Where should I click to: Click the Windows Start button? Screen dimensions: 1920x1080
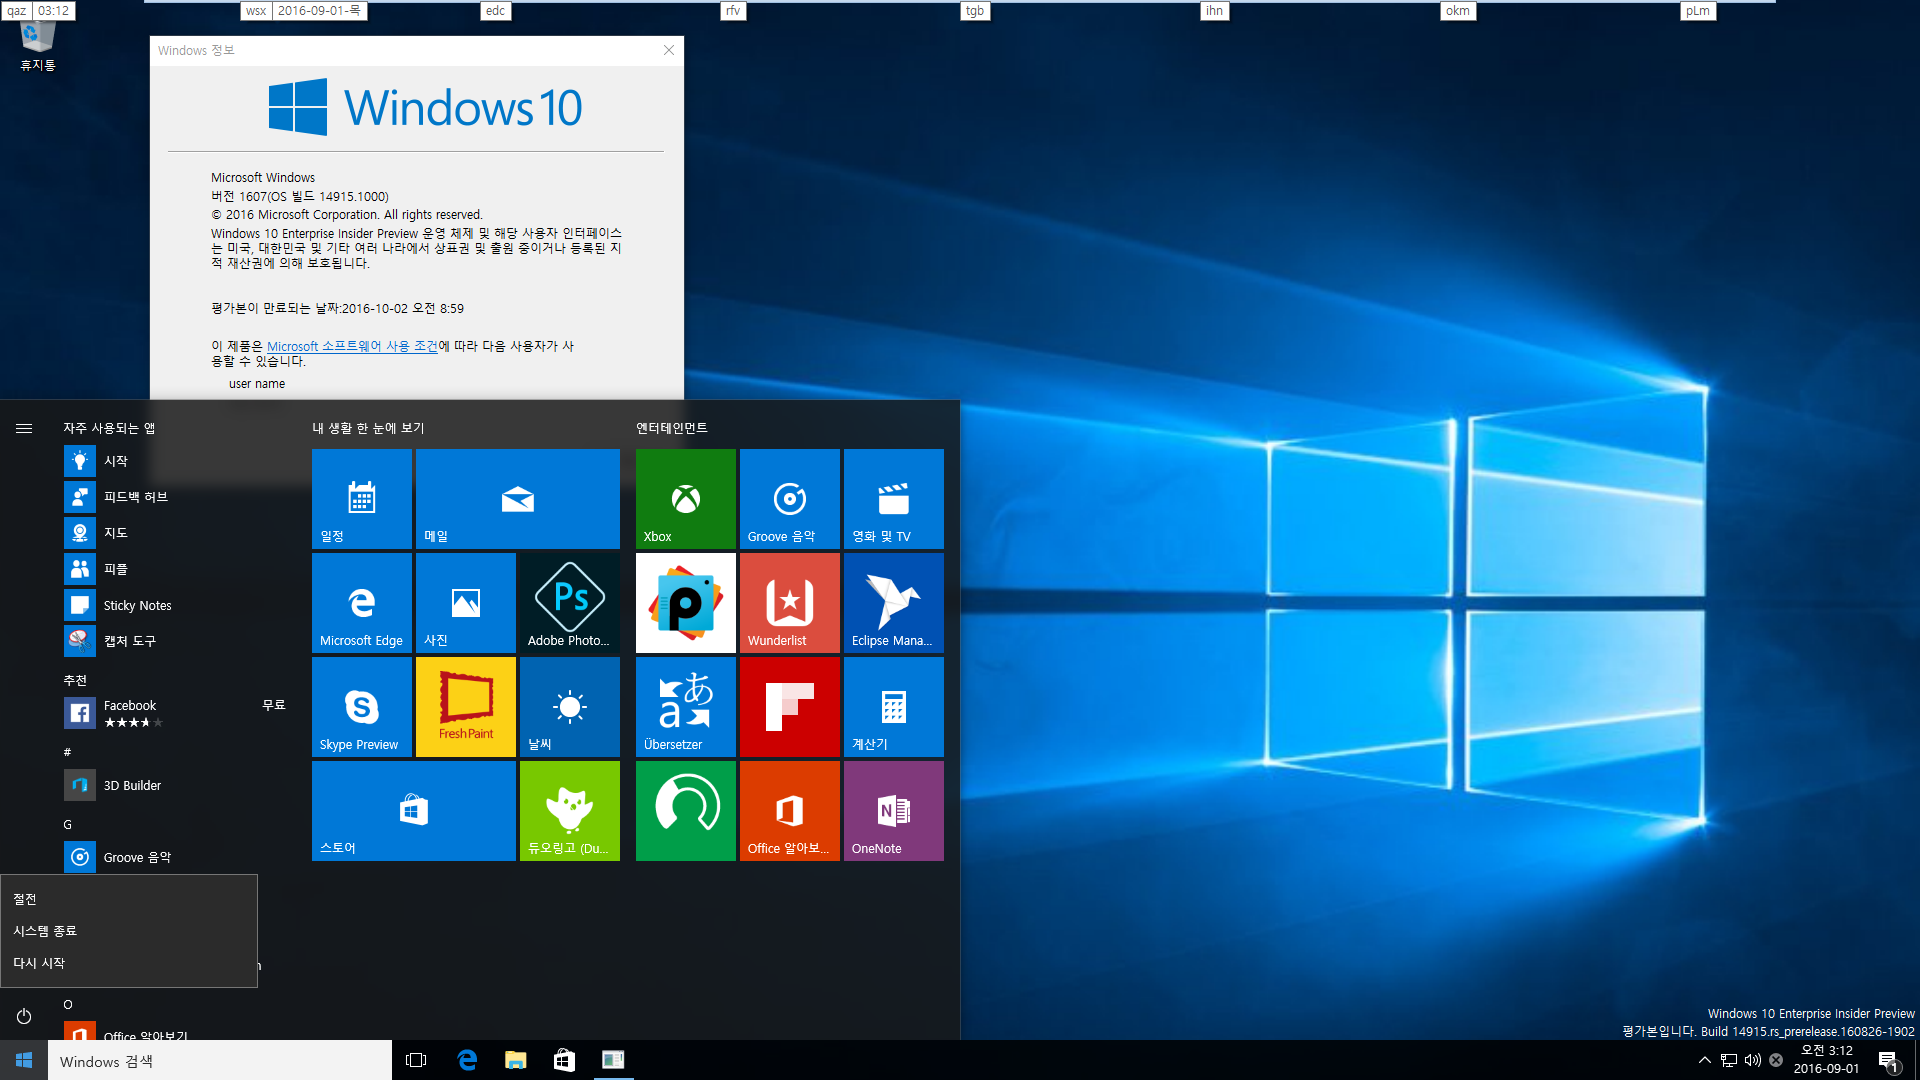pos(24,1060)
